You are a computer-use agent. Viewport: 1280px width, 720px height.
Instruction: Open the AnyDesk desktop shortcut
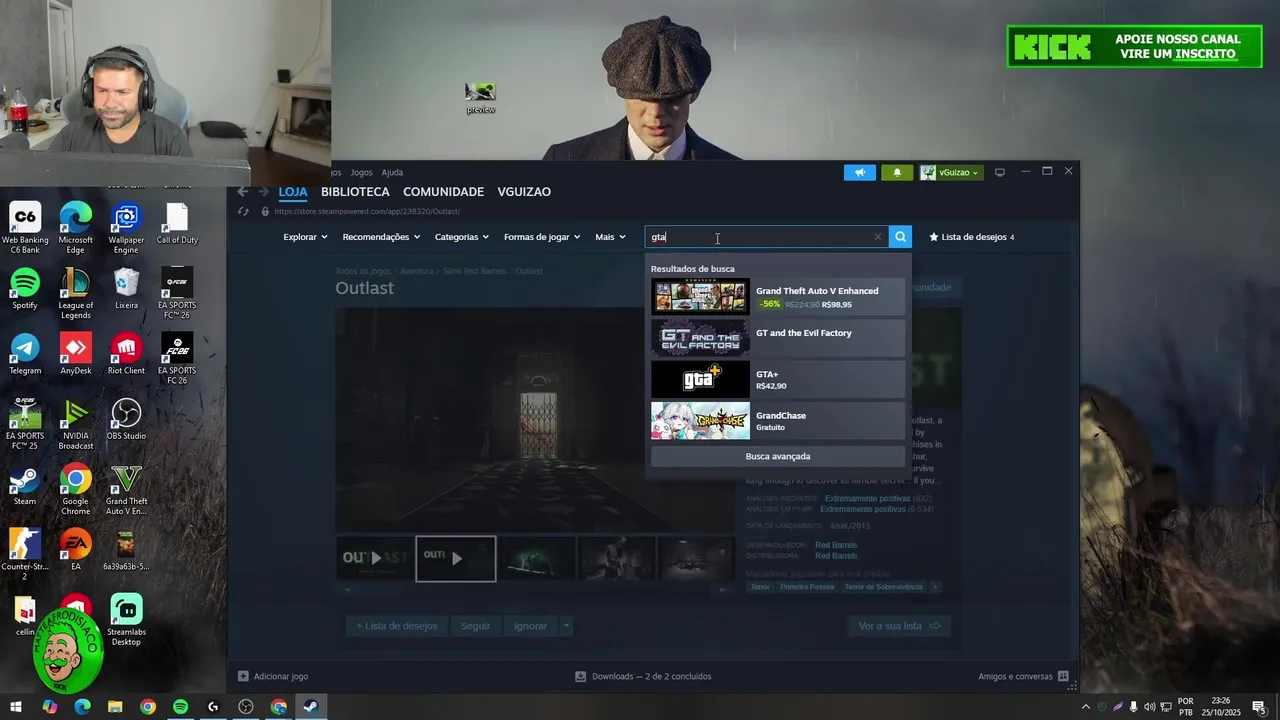click(x=76, y=354)
